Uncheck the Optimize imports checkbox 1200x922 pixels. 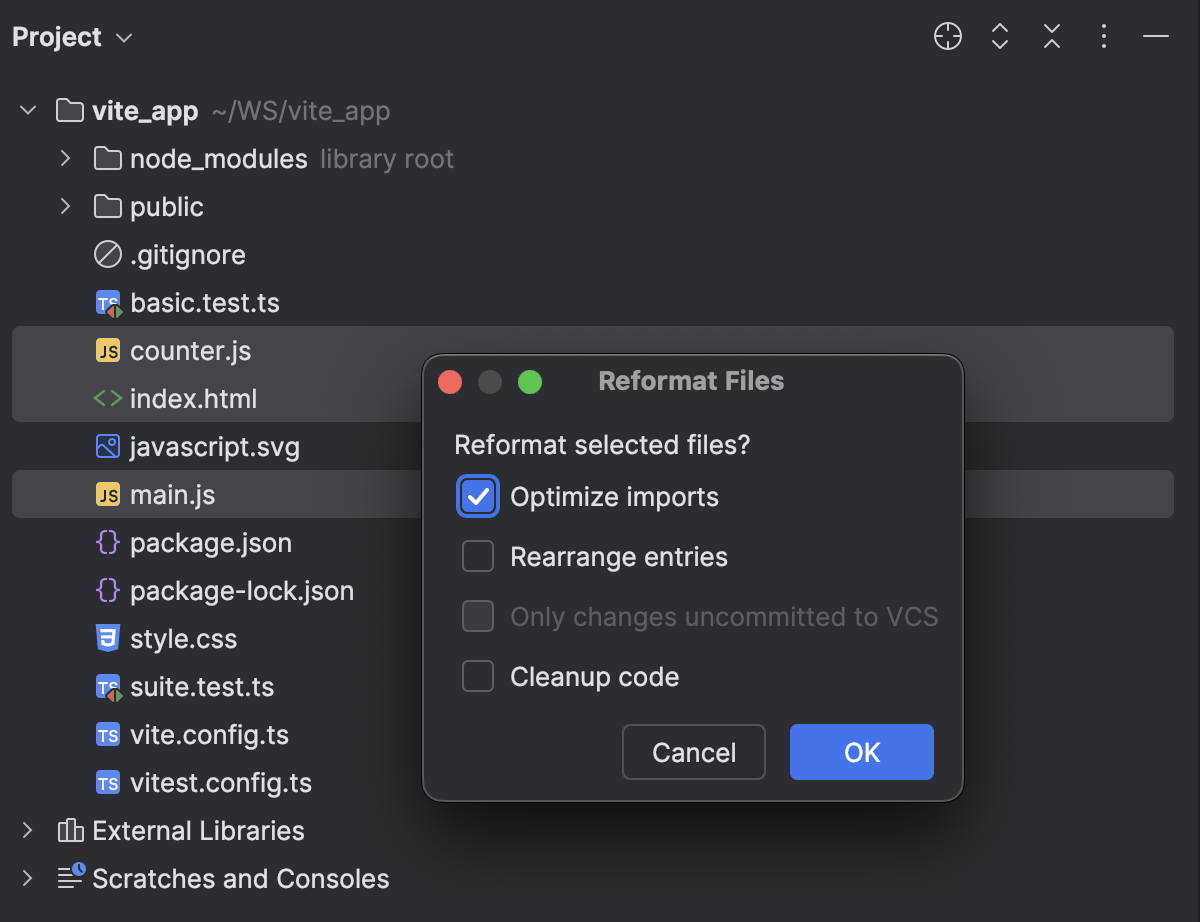pos(477,496)
